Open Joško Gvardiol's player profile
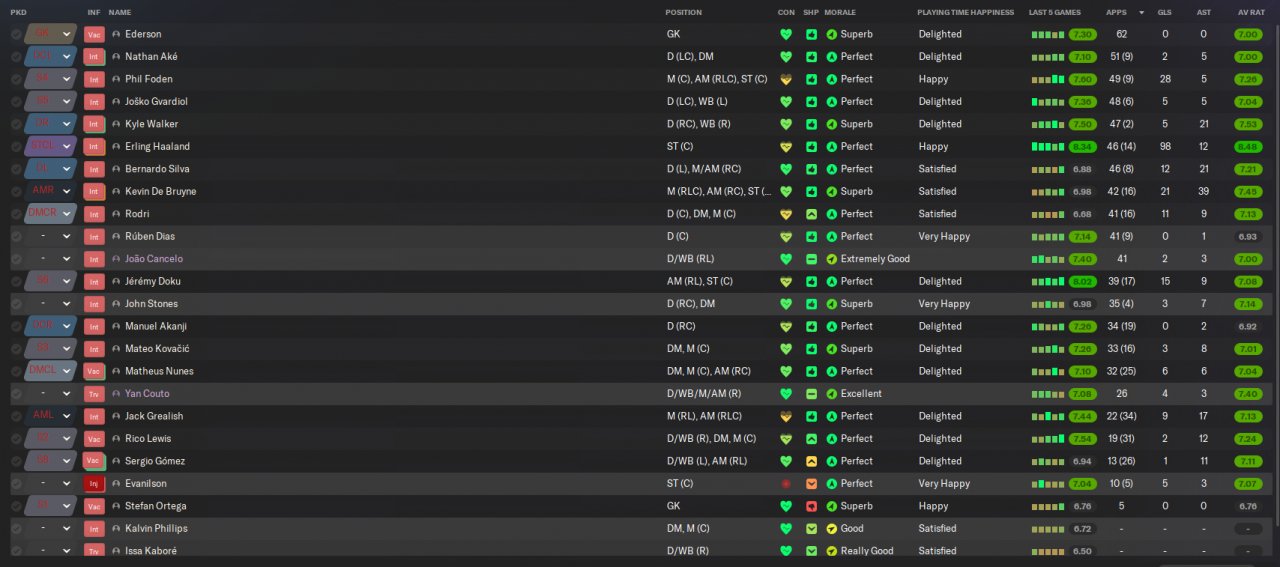 [156, 102]
